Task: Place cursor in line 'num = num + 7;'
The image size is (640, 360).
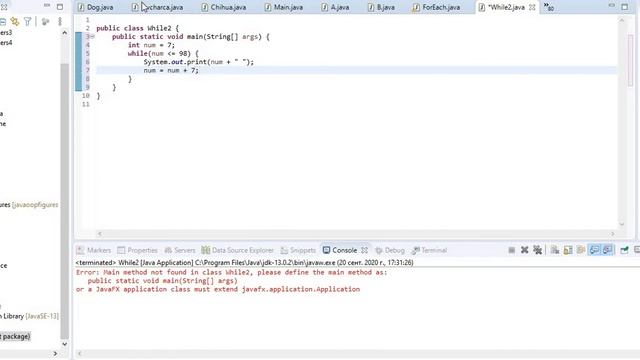Action: (171, 71)
